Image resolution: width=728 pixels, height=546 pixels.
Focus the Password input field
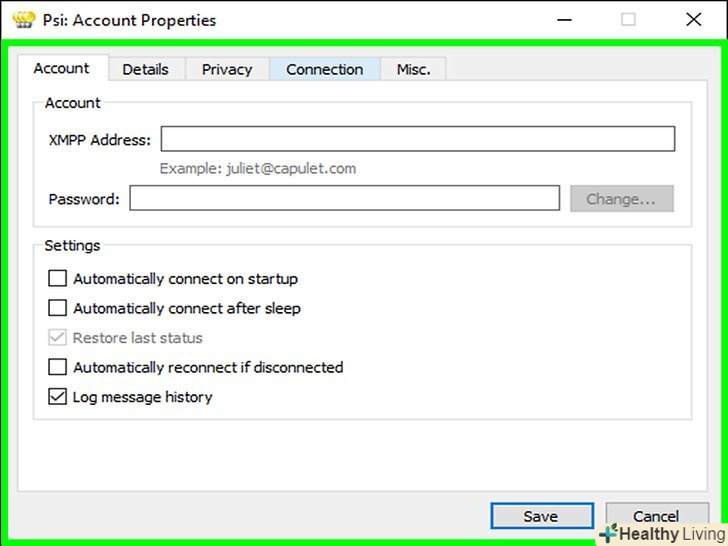[x=344, y=198]
